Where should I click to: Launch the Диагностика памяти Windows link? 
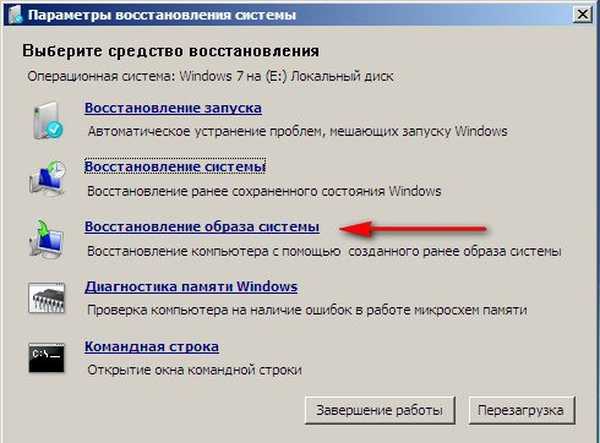point(191,287)
